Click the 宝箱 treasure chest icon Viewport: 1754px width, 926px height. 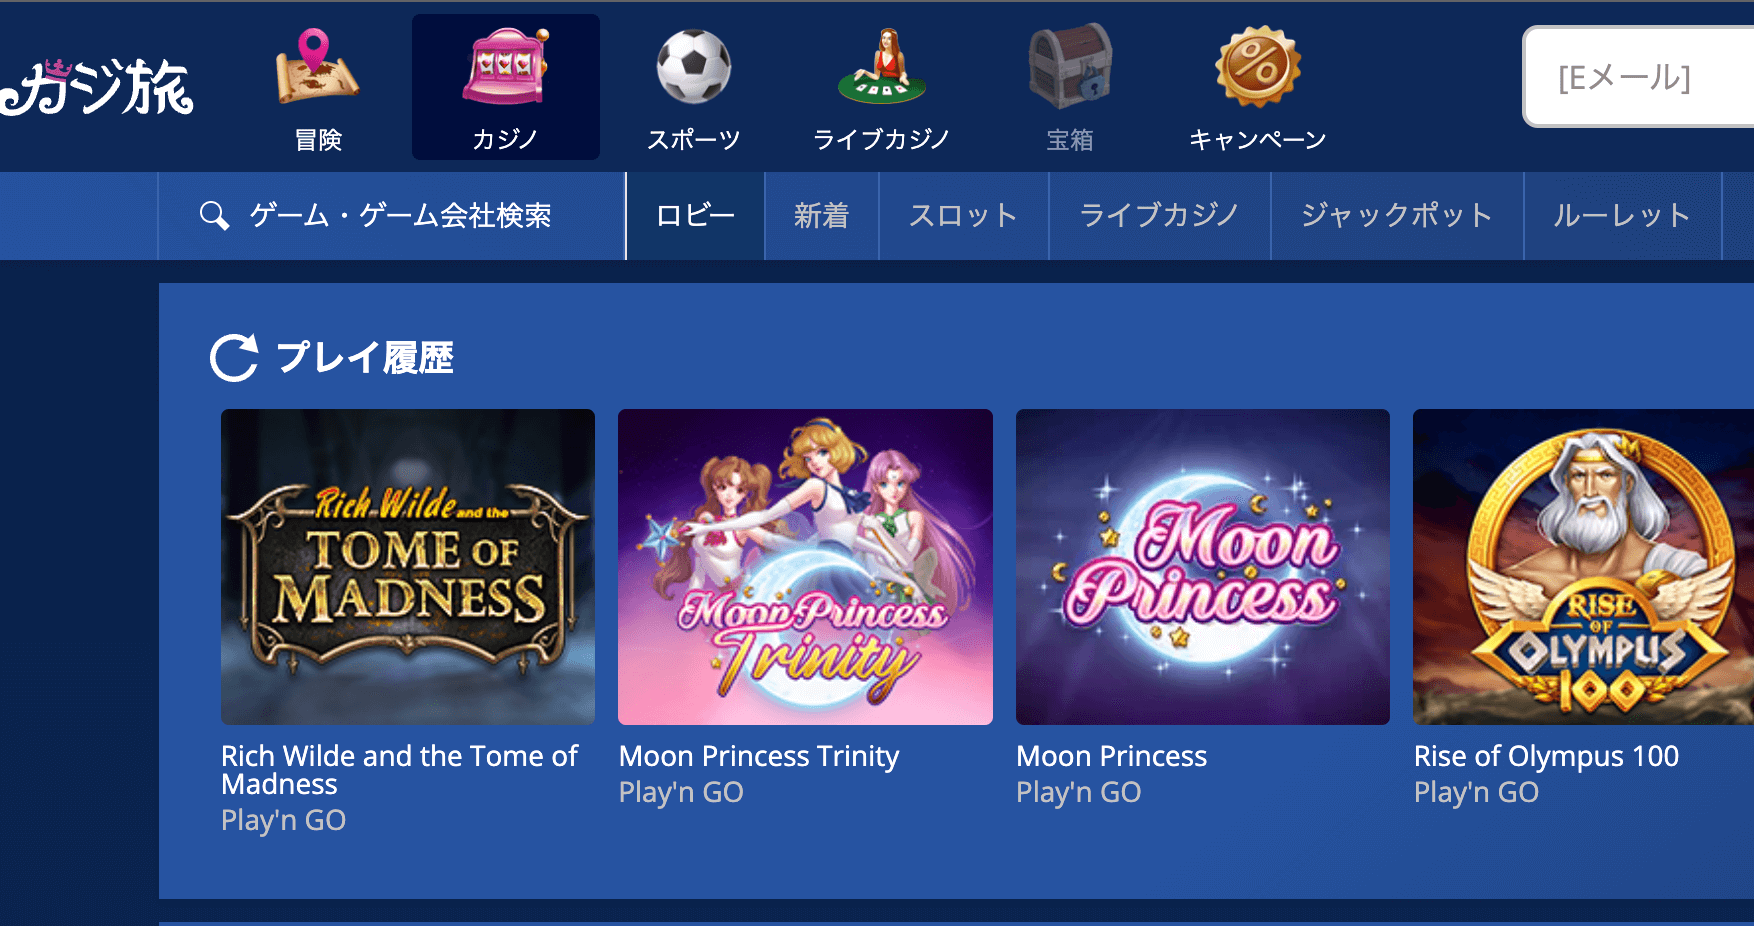1070,66
